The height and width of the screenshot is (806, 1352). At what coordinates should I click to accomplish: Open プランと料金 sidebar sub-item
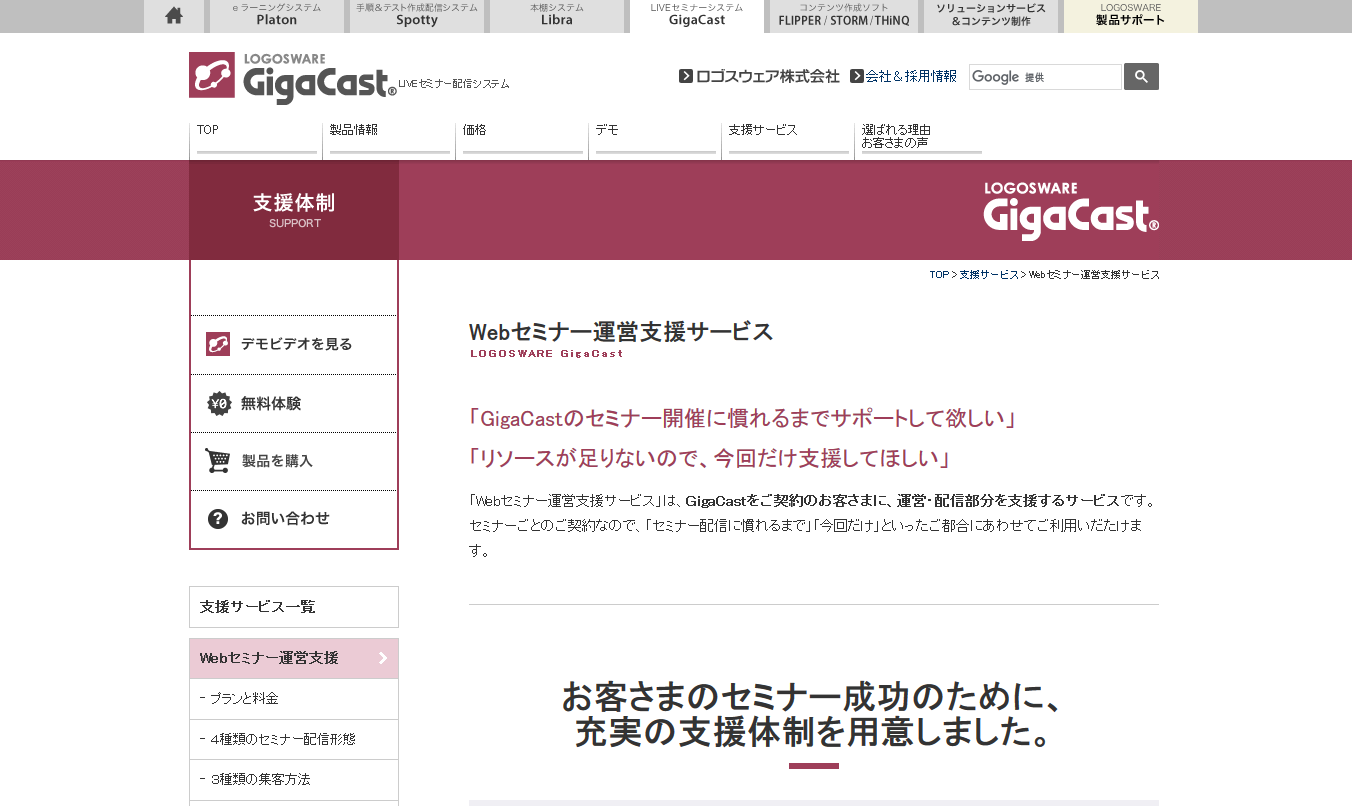[294, 699]
